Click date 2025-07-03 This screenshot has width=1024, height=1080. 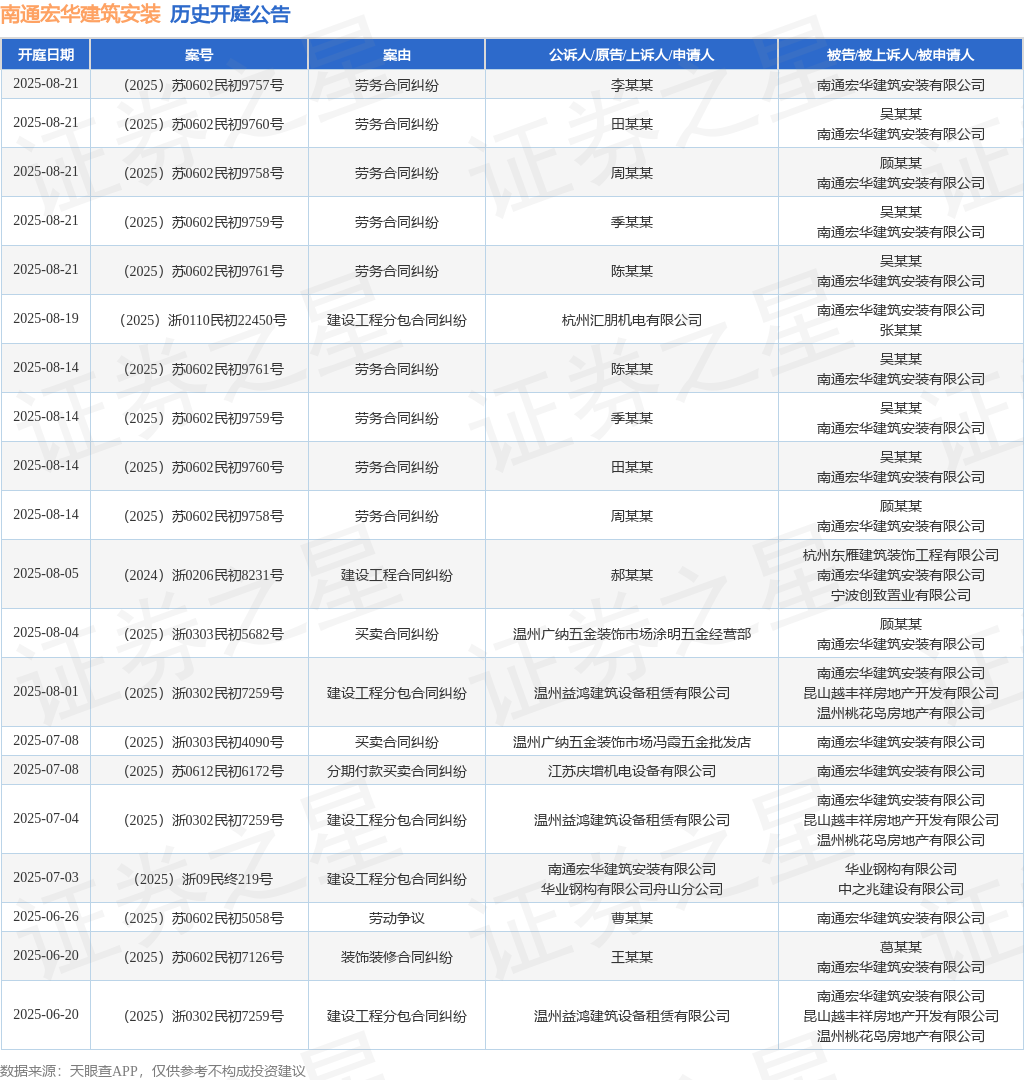pos(45,878)
